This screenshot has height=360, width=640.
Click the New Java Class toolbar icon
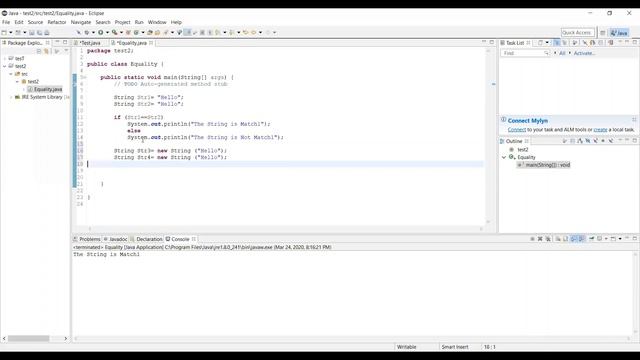(136, 32)
